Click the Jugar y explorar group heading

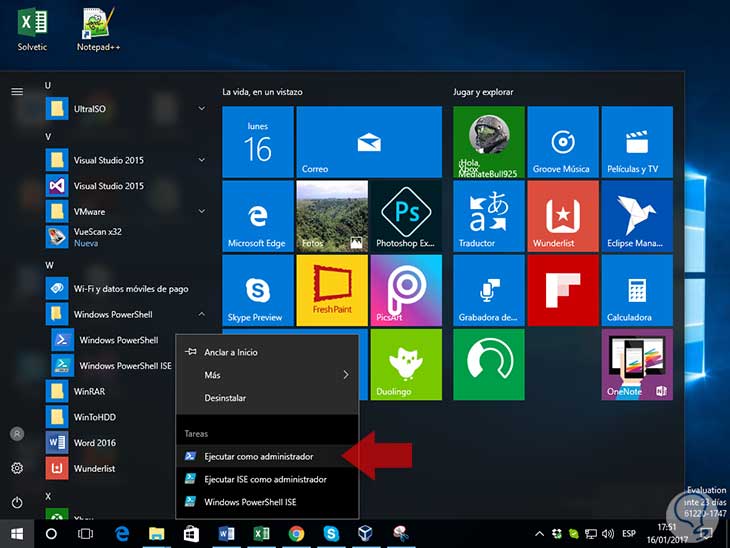(x=483, y=92)
